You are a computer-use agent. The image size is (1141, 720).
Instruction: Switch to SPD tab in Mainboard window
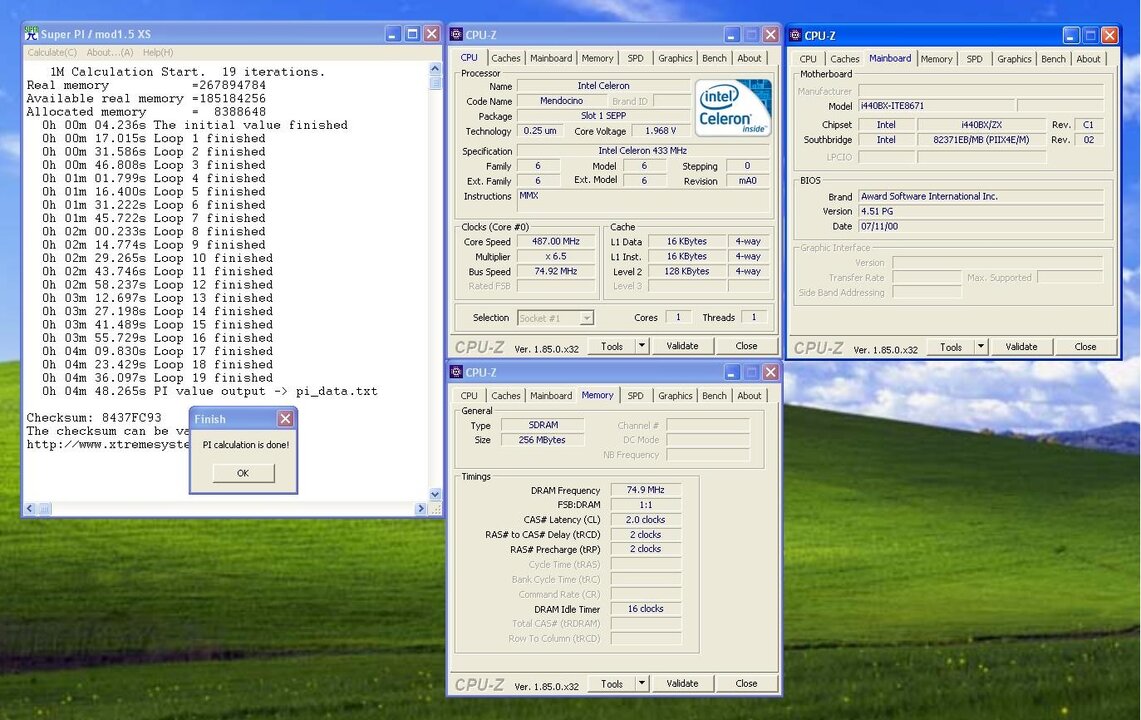(974, 59)
